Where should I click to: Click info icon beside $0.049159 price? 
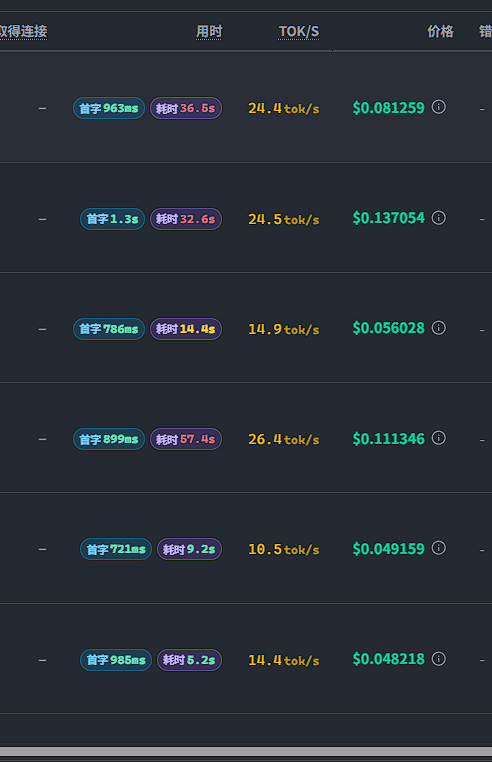(439, 548)
